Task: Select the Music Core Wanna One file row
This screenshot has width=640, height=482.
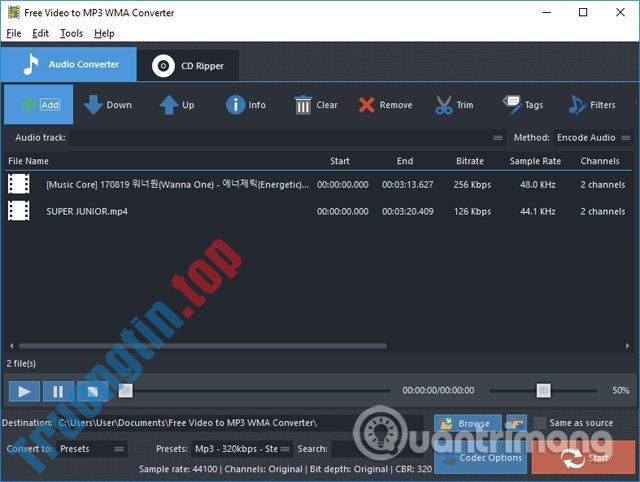Action: [x=318, y=184]
